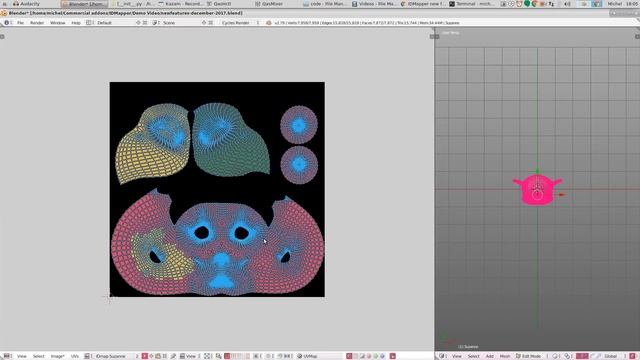
Task: Toggle UV sync selection icon
Action: (x=219, y=356)
